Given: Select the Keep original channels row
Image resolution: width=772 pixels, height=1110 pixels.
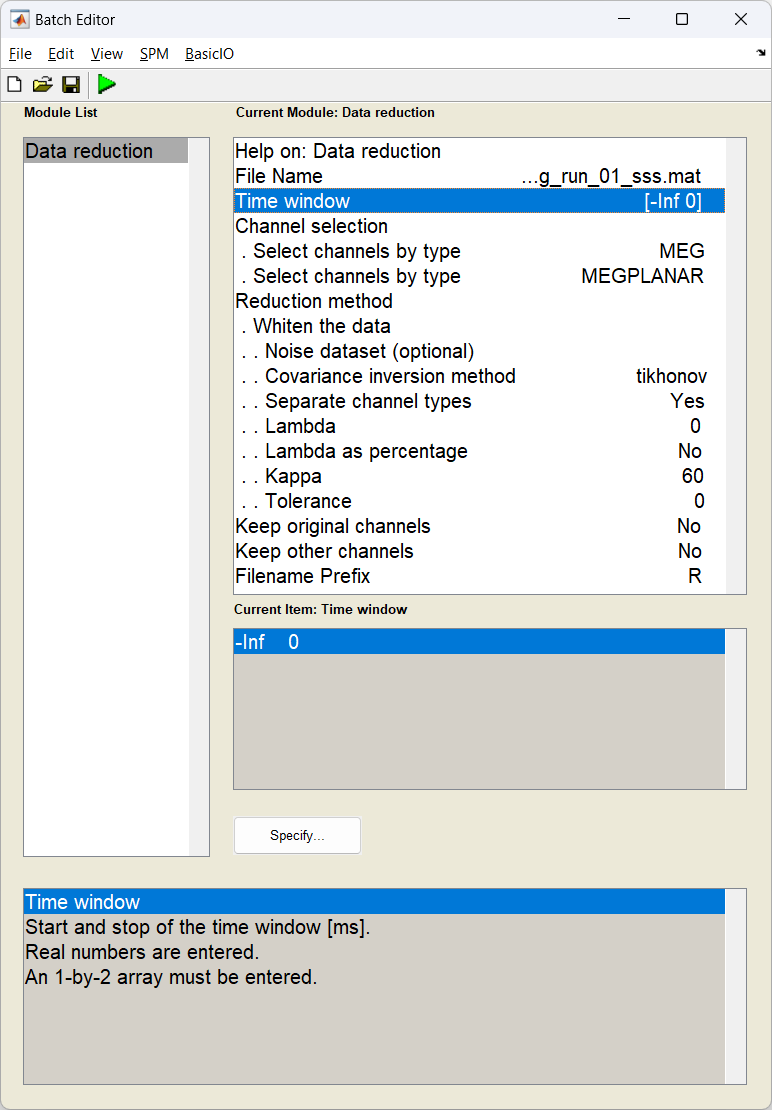Looking at the screenshot, I should click(479, 526).
